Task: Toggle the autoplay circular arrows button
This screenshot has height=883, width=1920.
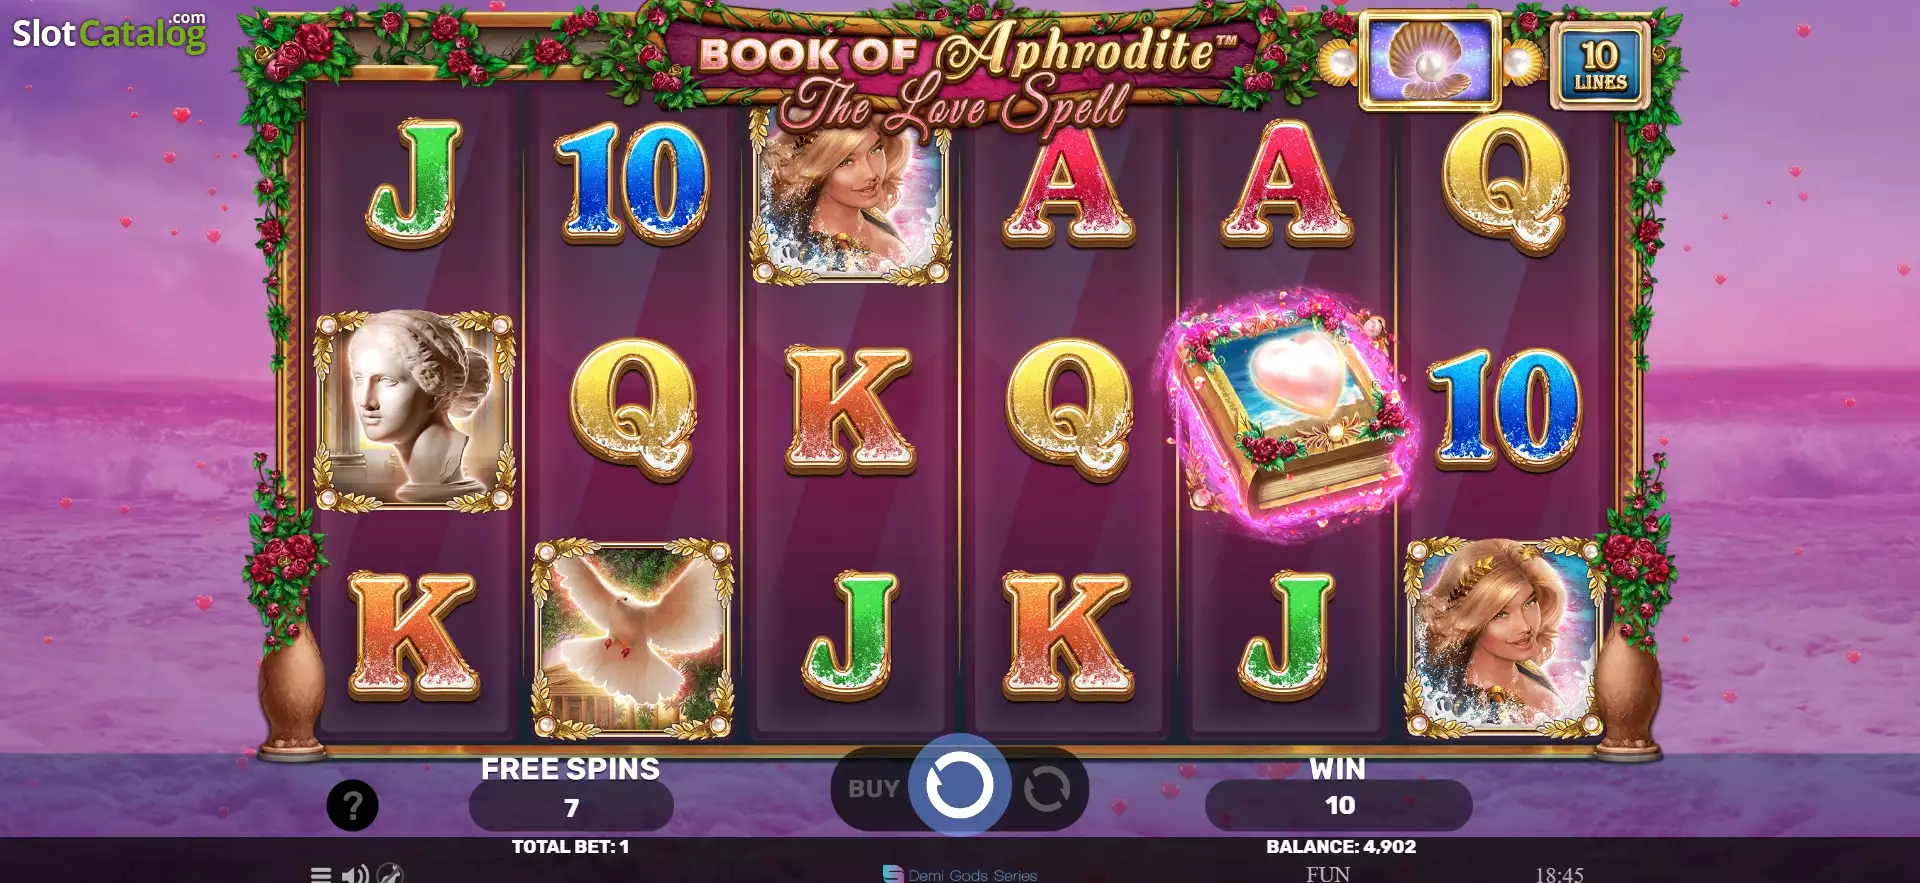Action: click(x=1047, y=788)
